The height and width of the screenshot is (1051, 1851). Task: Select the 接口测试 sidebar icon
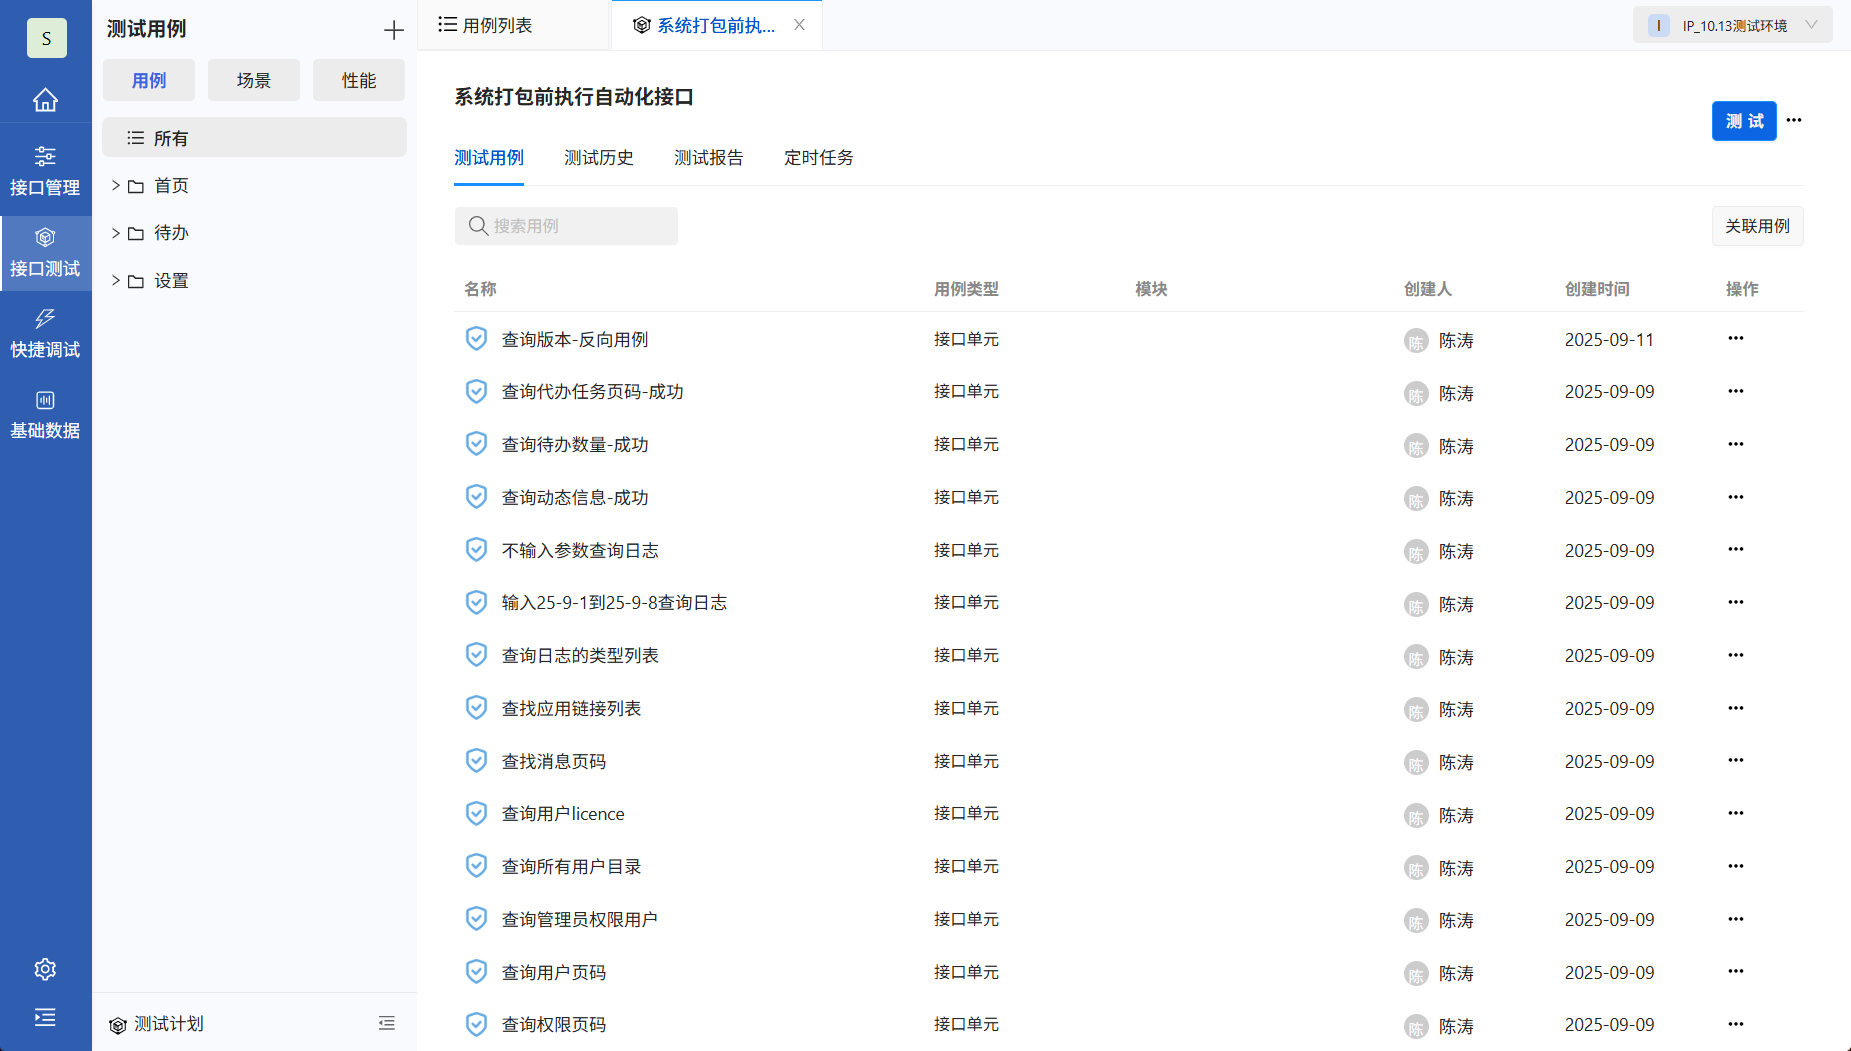45,250
